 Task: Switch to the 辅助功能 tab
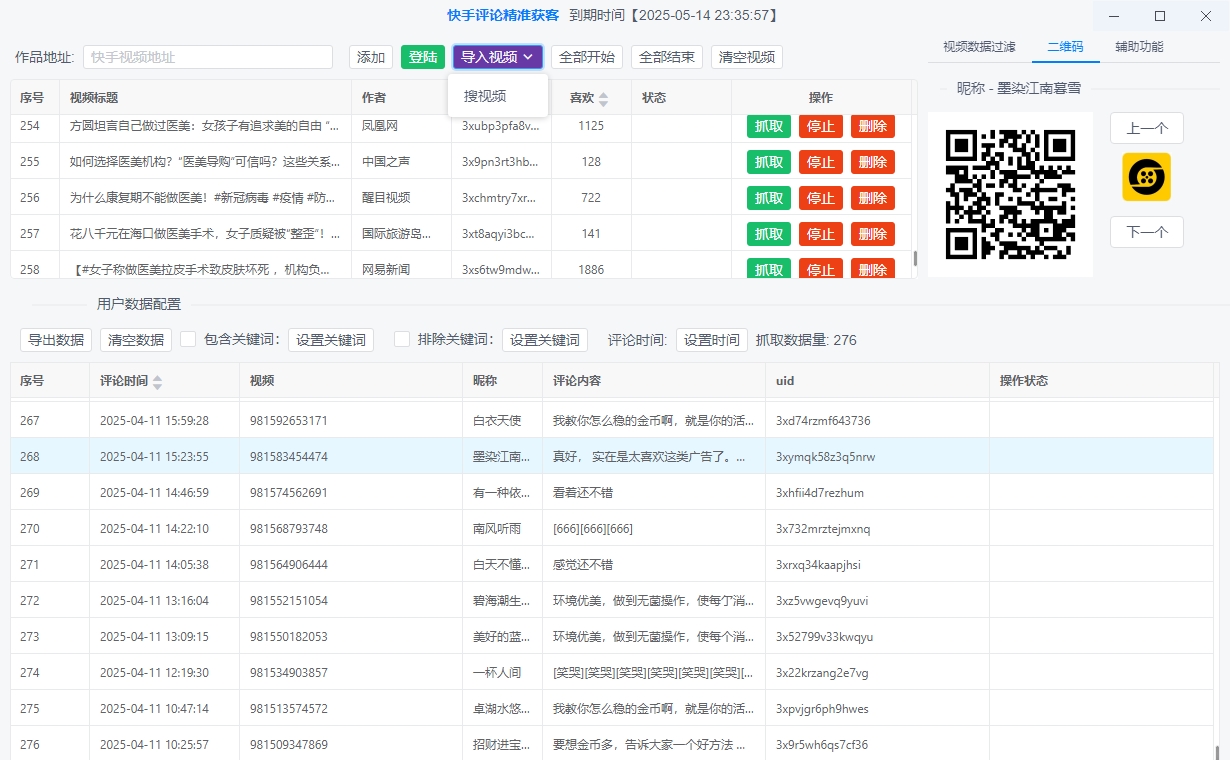click(1139, 46)
